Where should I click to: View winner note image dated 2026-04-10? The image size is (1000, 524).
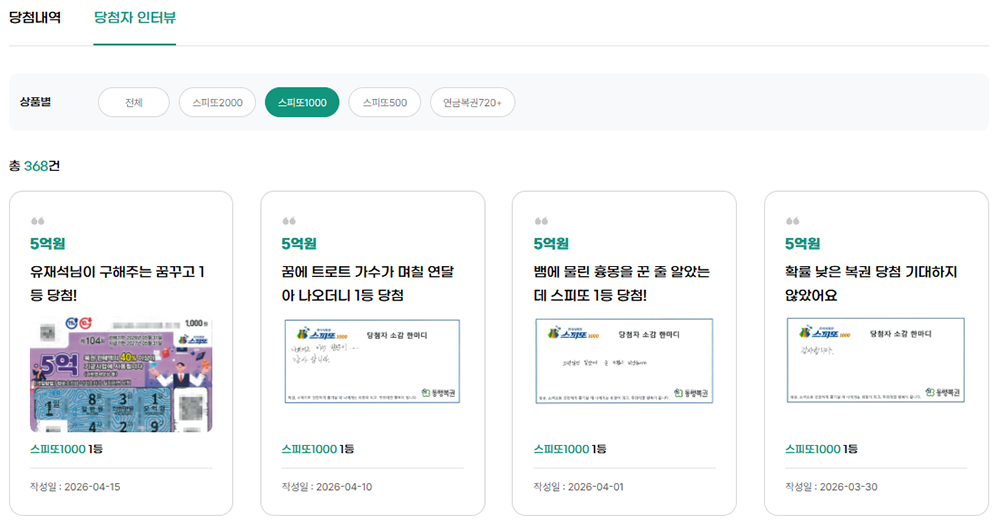[372, 361]
